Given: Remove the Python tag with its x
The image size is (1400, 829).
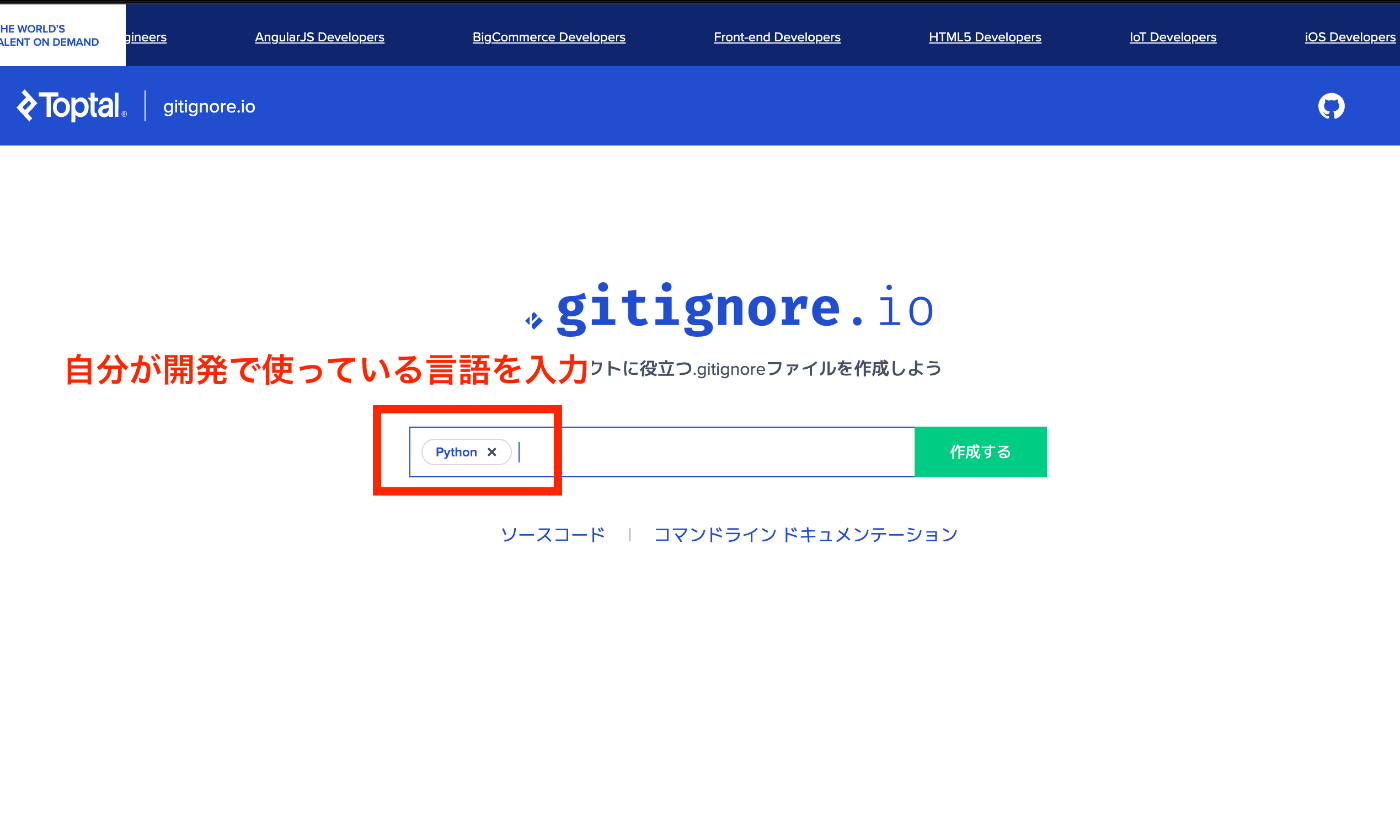Looking at the screenshot, I should click(x=492, y=452).
